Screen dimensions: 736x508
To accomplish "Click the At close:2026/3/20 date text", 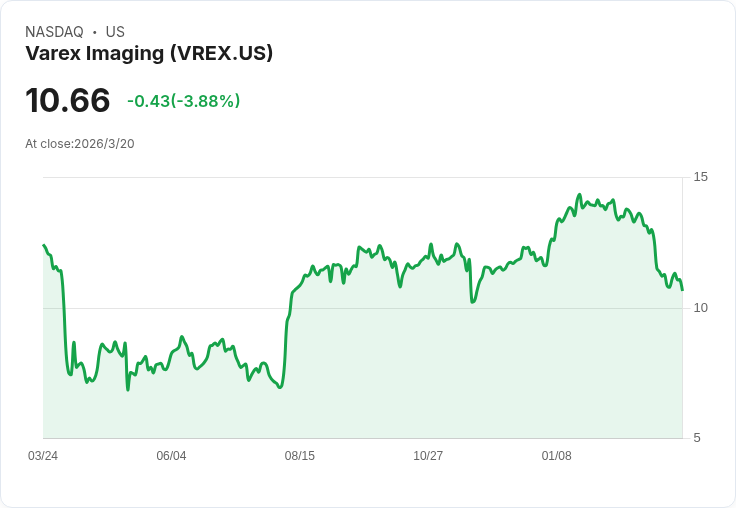I will pos(80,144).
